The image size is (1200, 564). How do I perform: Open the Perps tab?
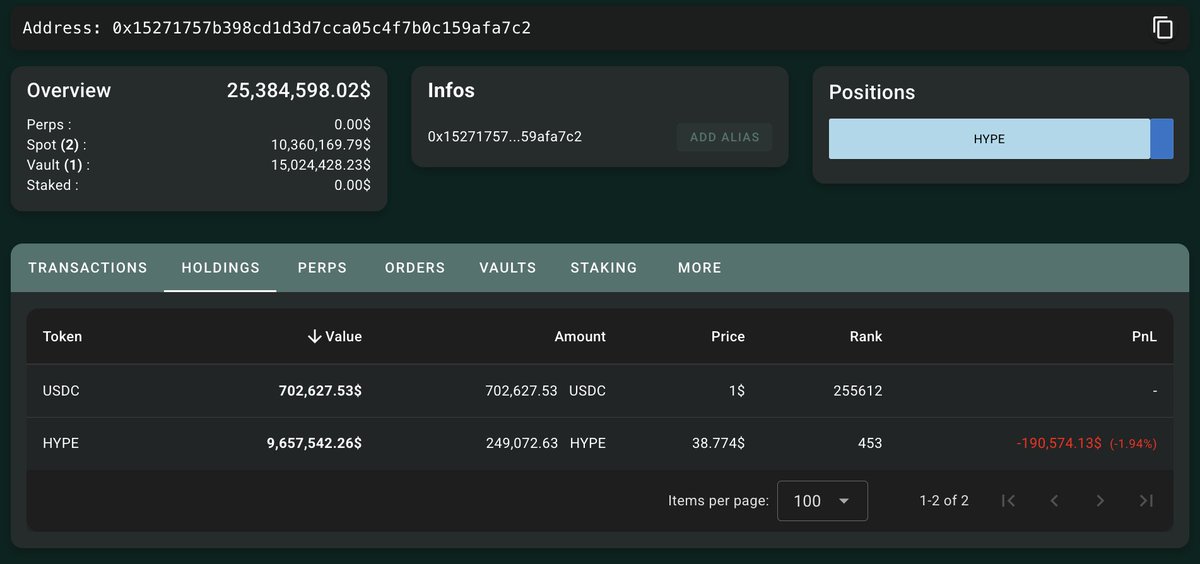click(x=322, y=268)
